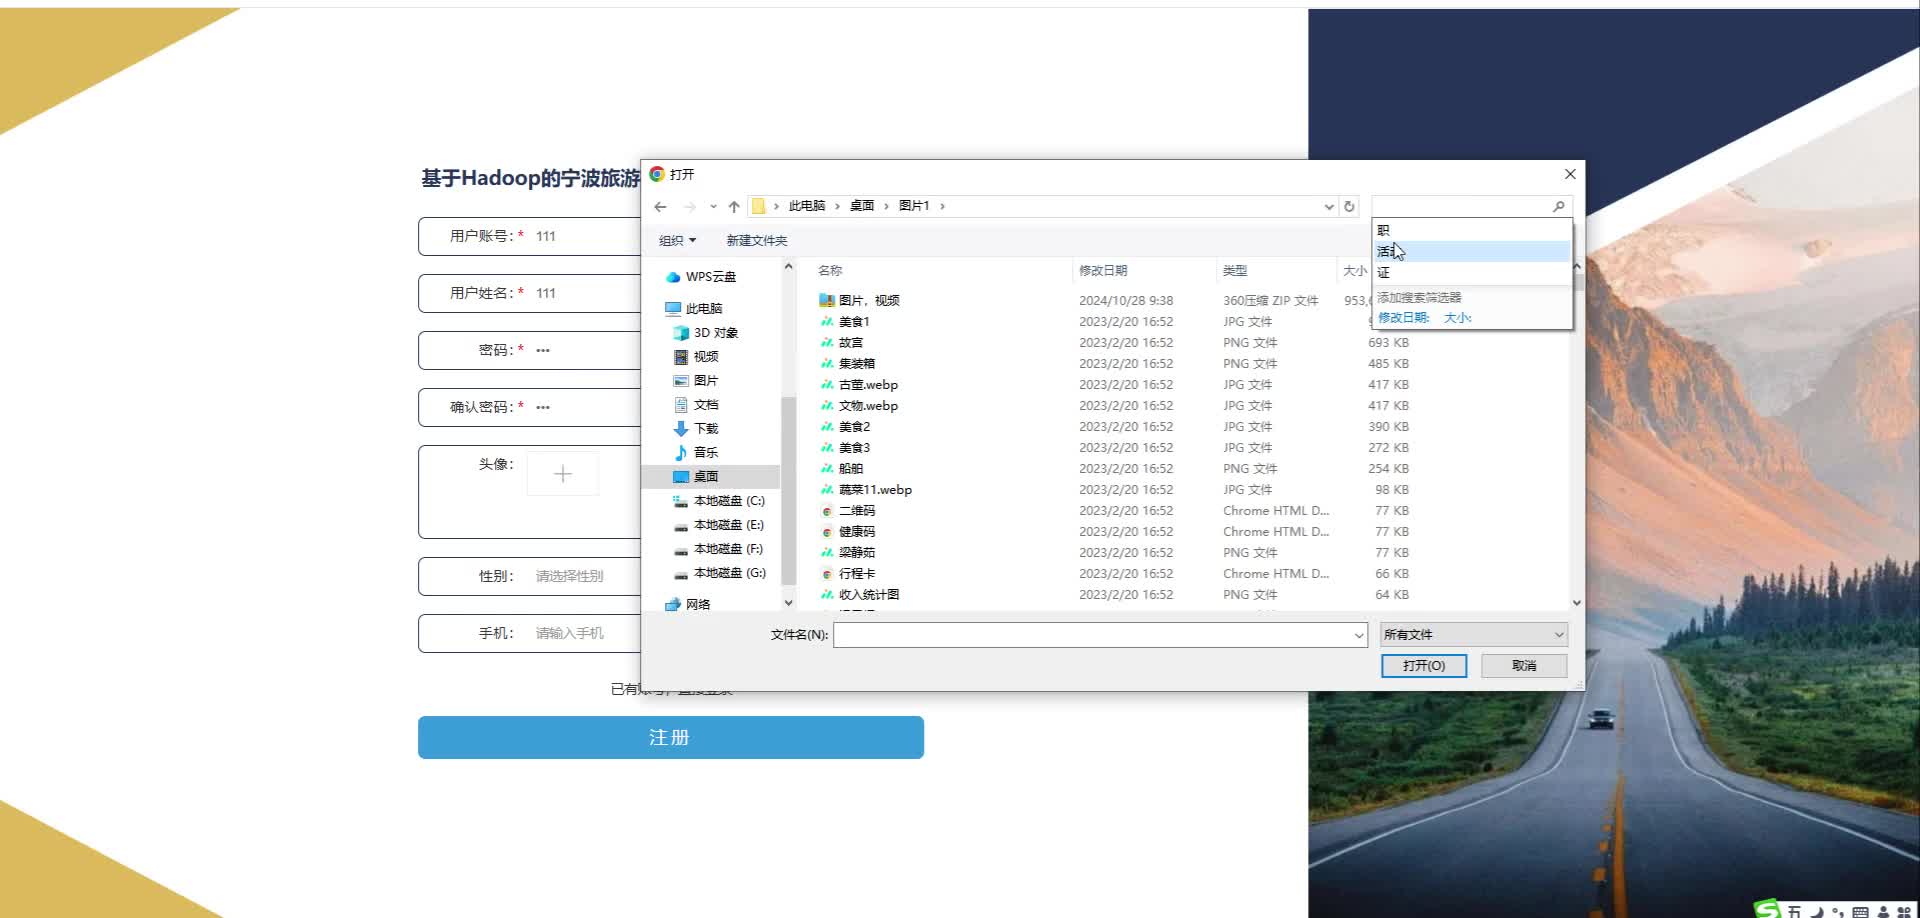1920x918 pixels.
Task: Click 新建文件夹 button
Action: (756, 241)
